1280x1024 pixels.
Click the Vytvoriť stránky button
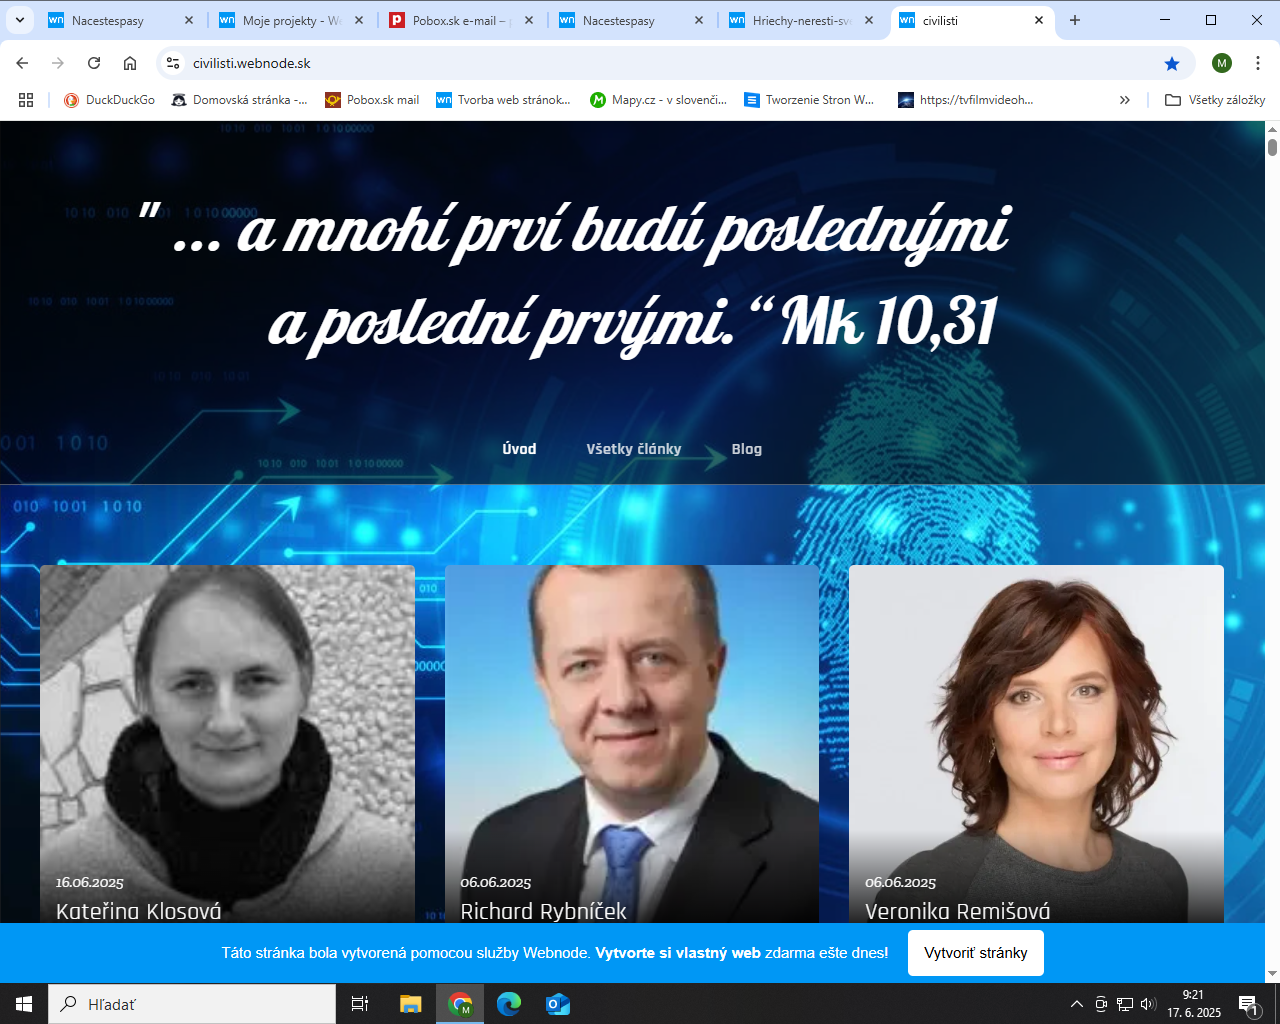point(976,953)
